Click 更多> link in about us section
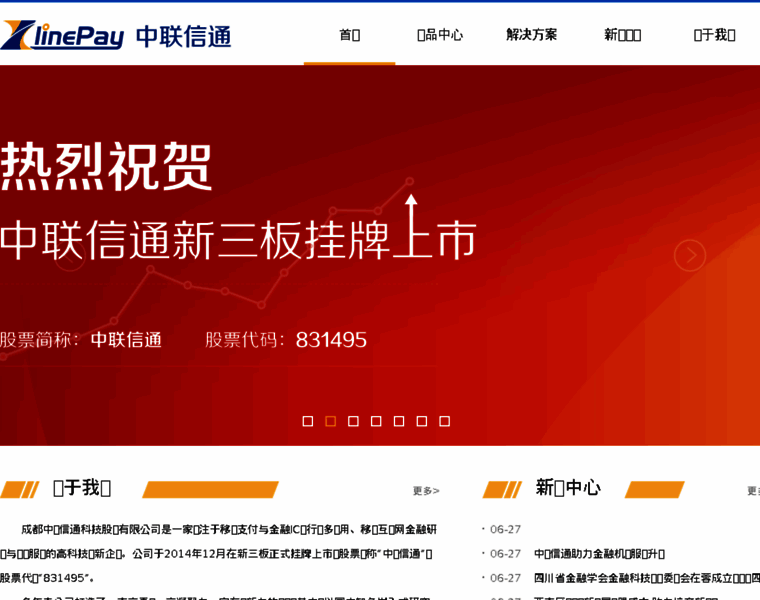Screen dimensions: 760x600 [x=426, y=491]
